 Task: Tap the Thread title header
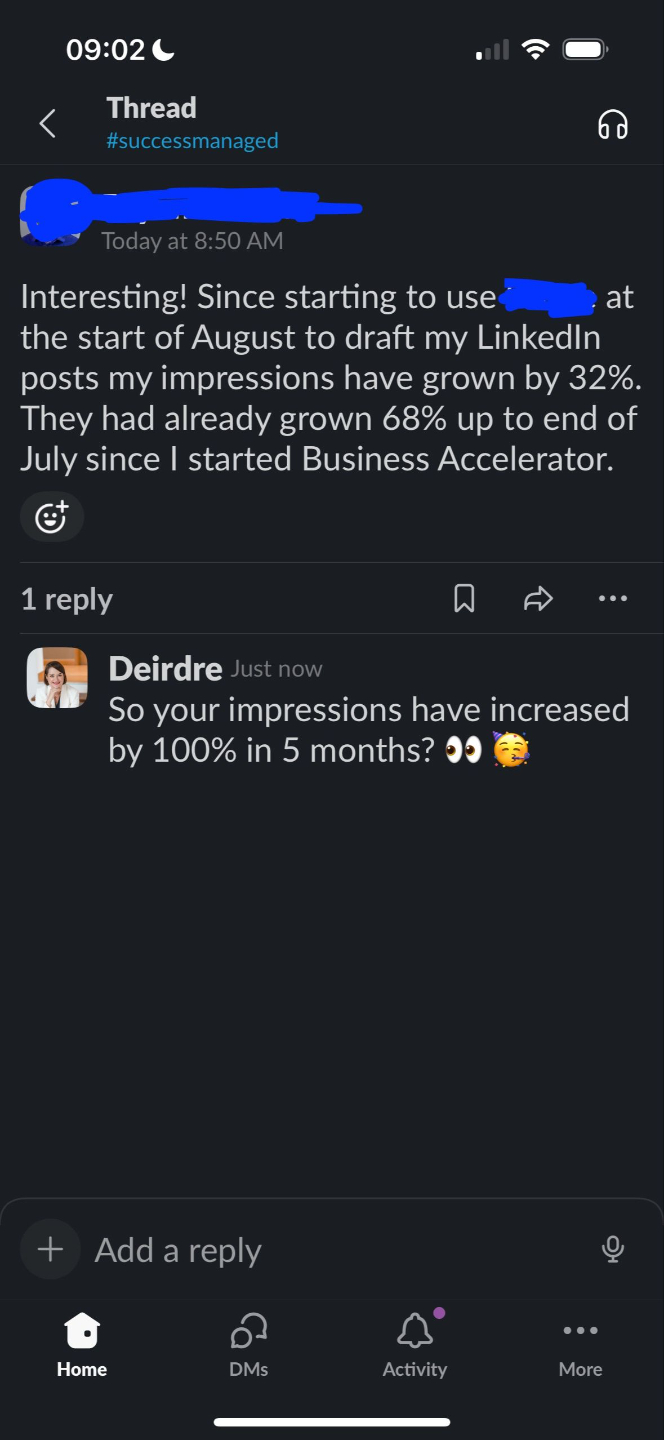coord(152,108)
